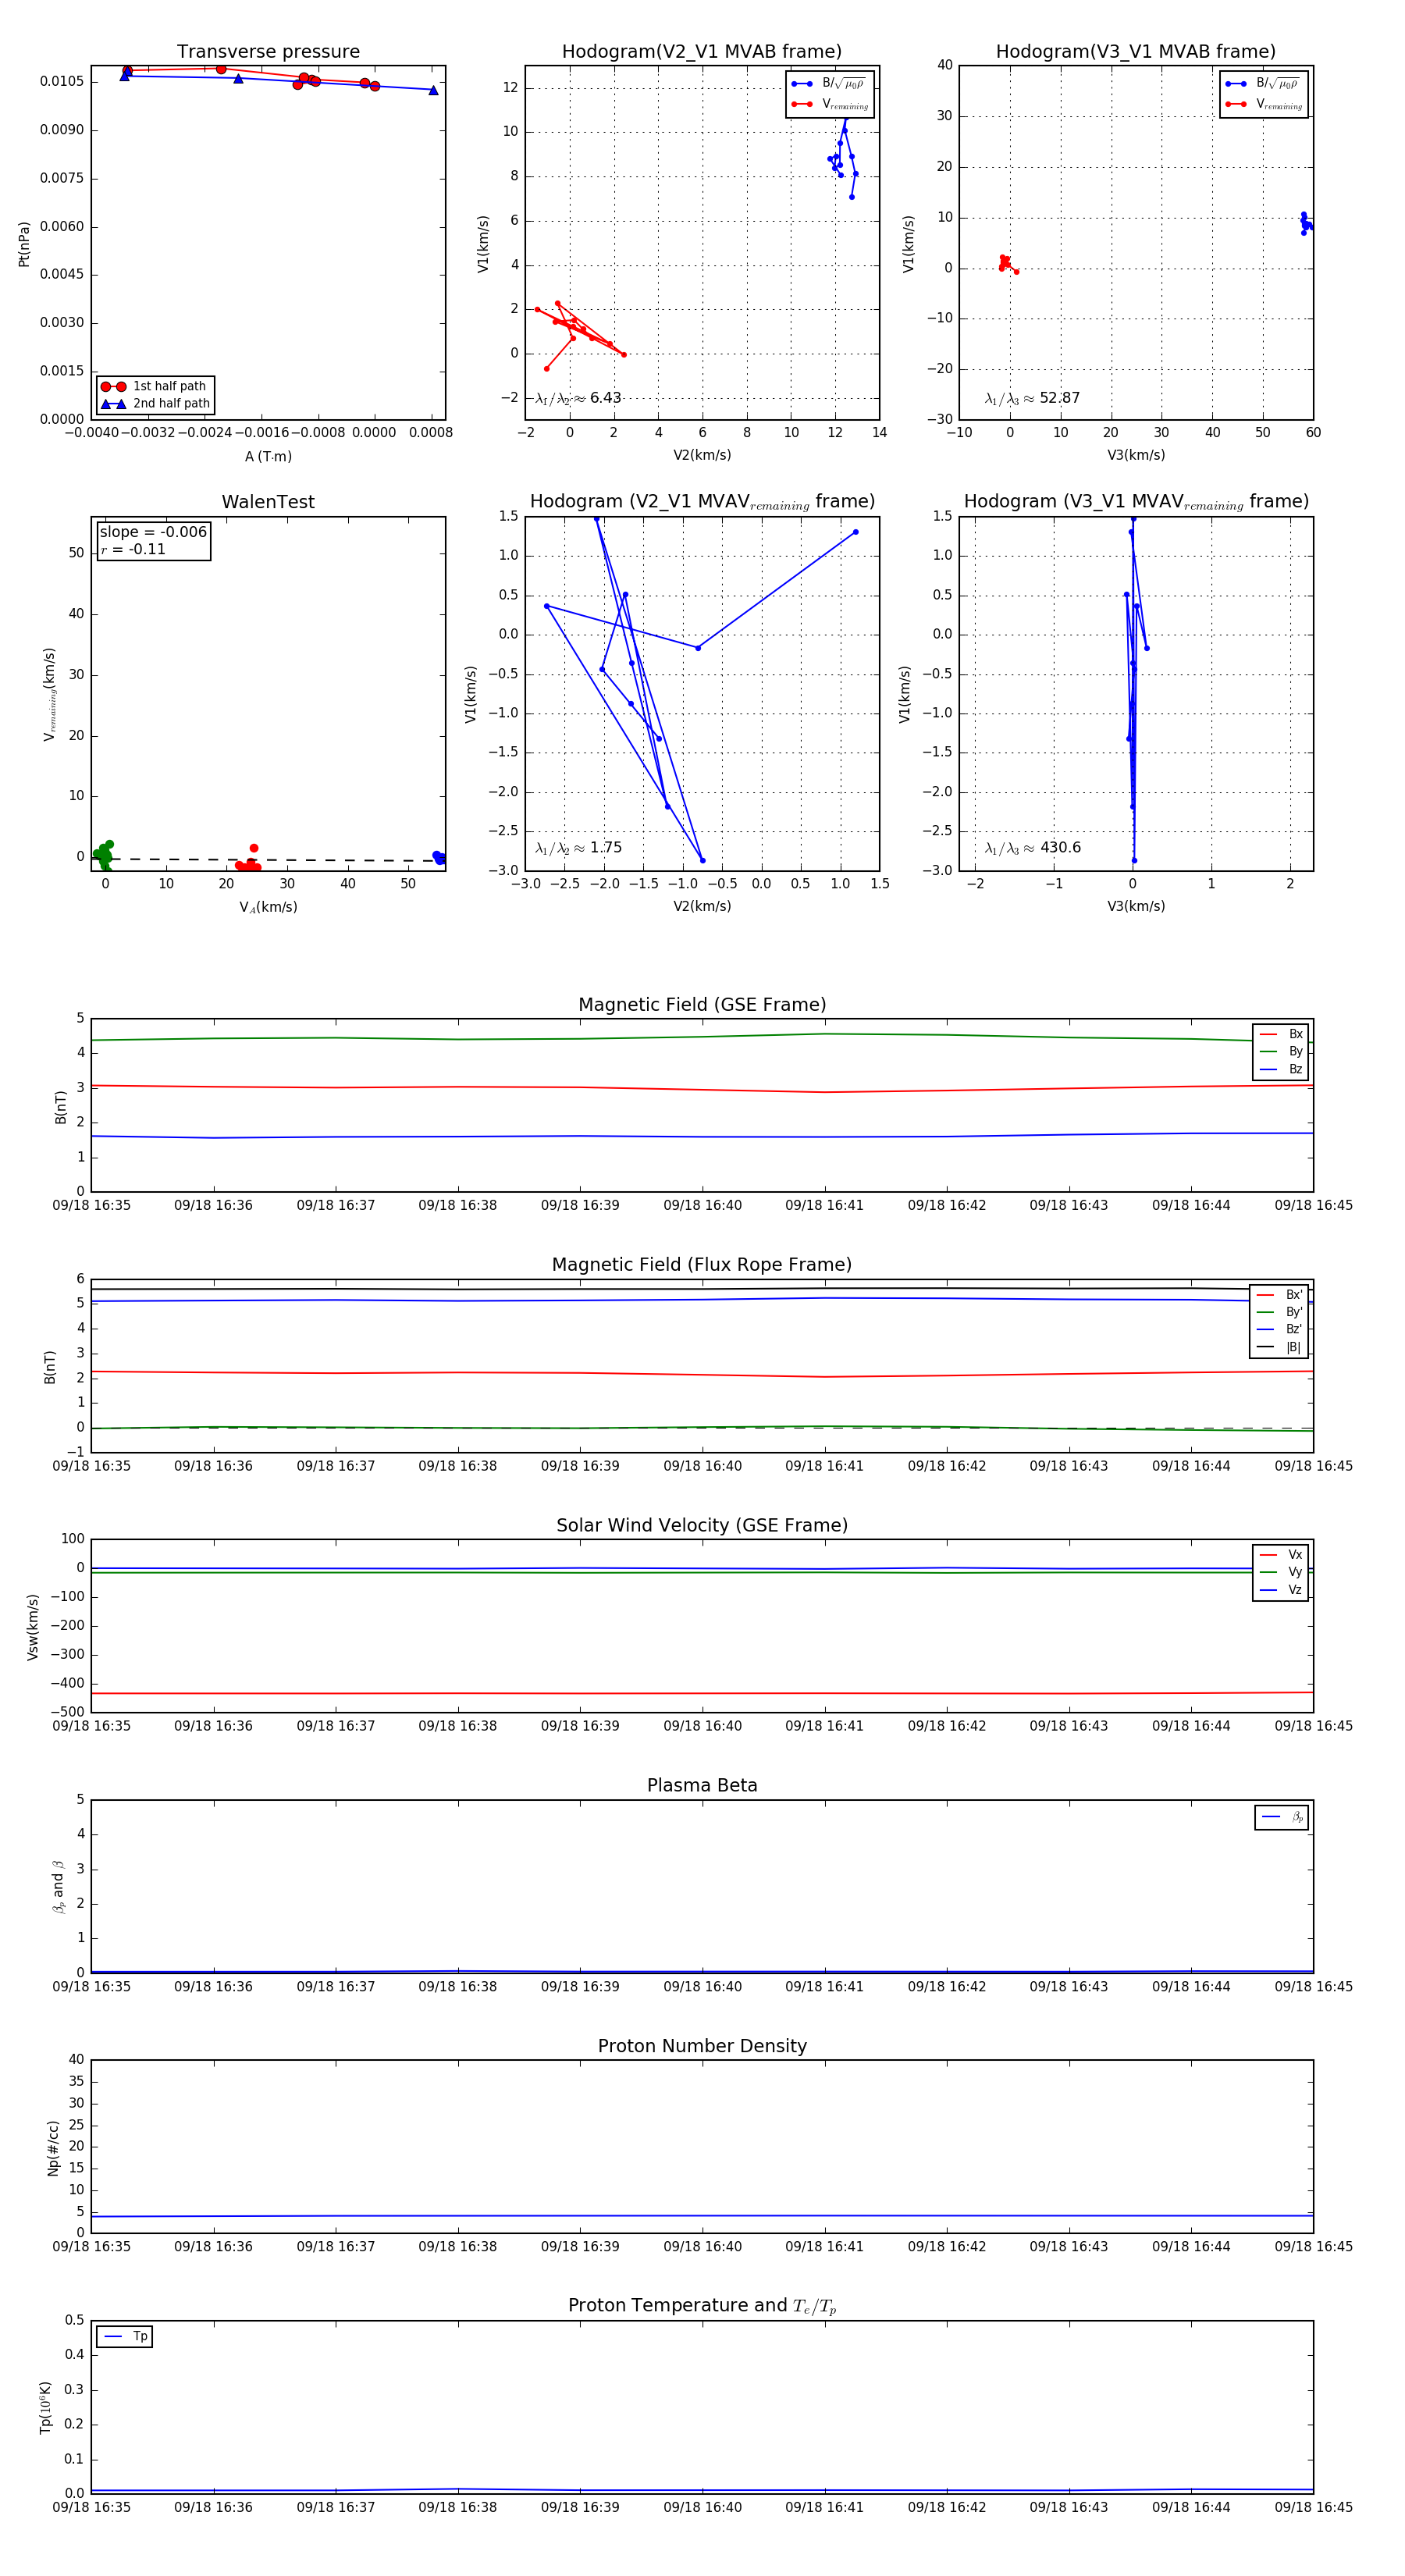Select the βp legend entry in Plasma Beta
This screenshot has width=1405, height=2576.
[x=1282, y=1817]
